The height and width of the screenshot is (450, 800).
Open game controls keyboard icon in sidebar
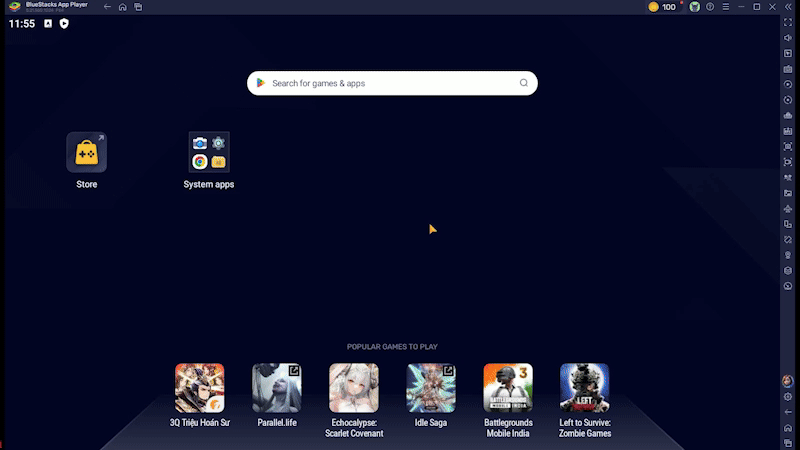click(x=788, y=69)
